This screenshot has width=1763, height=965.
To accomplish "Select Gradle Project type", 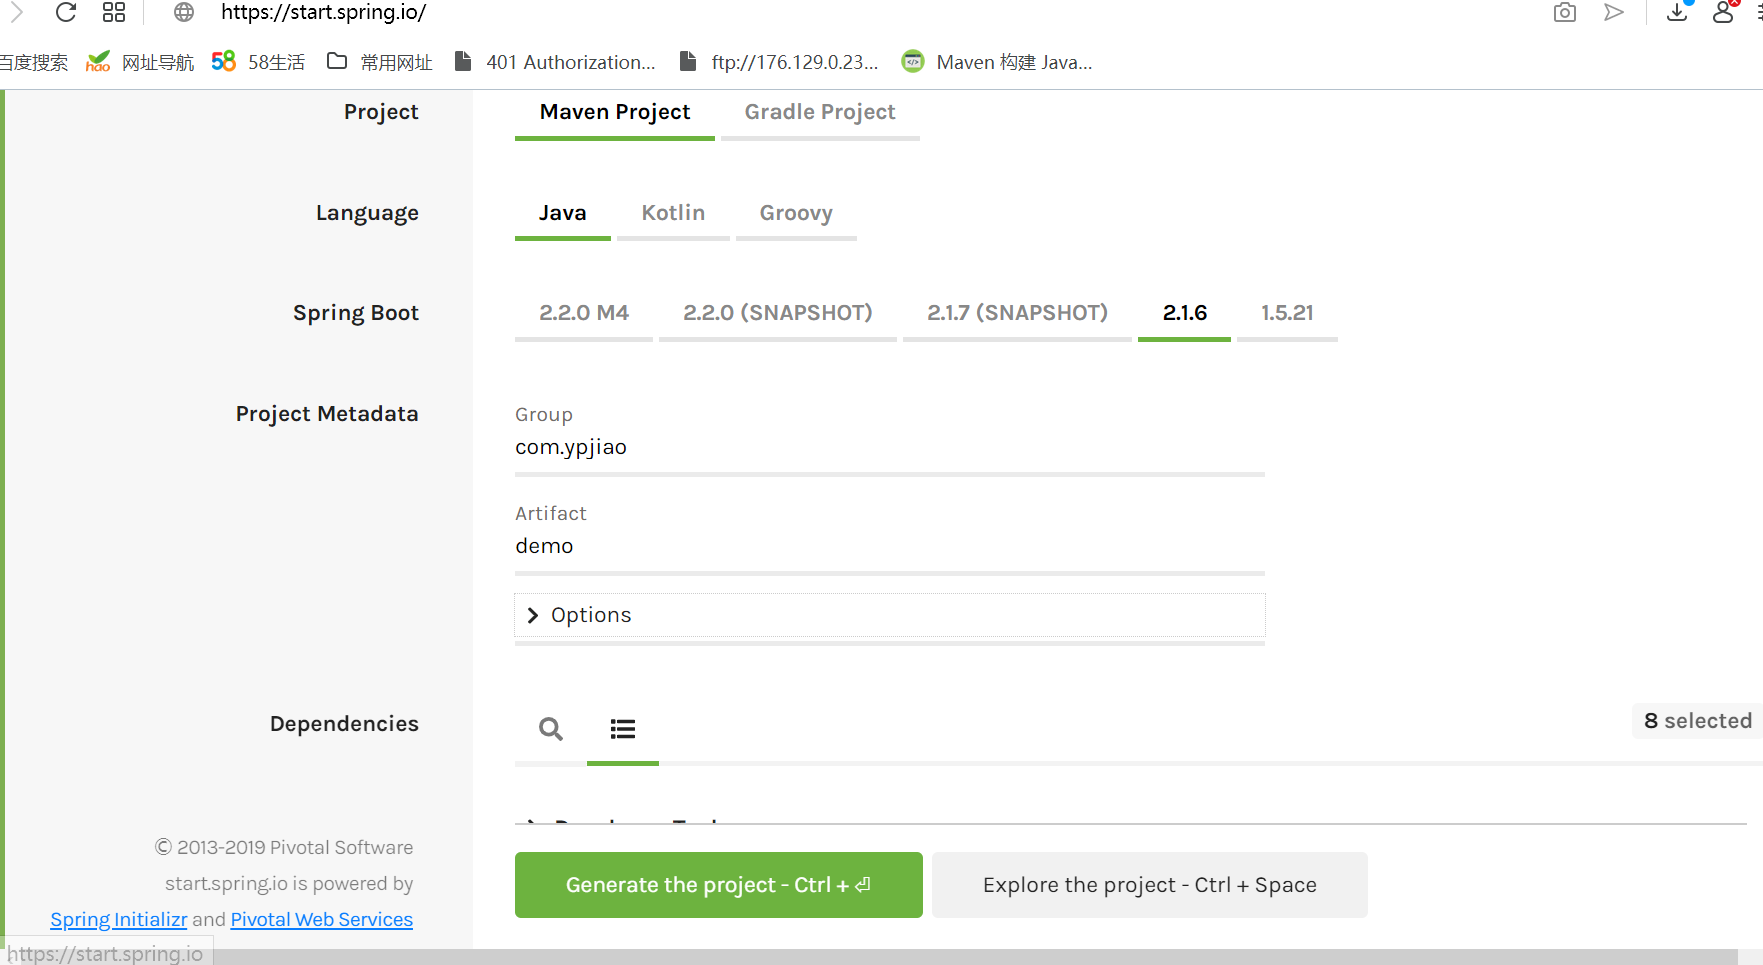I will pyautogui.click(x=820, y=112).
